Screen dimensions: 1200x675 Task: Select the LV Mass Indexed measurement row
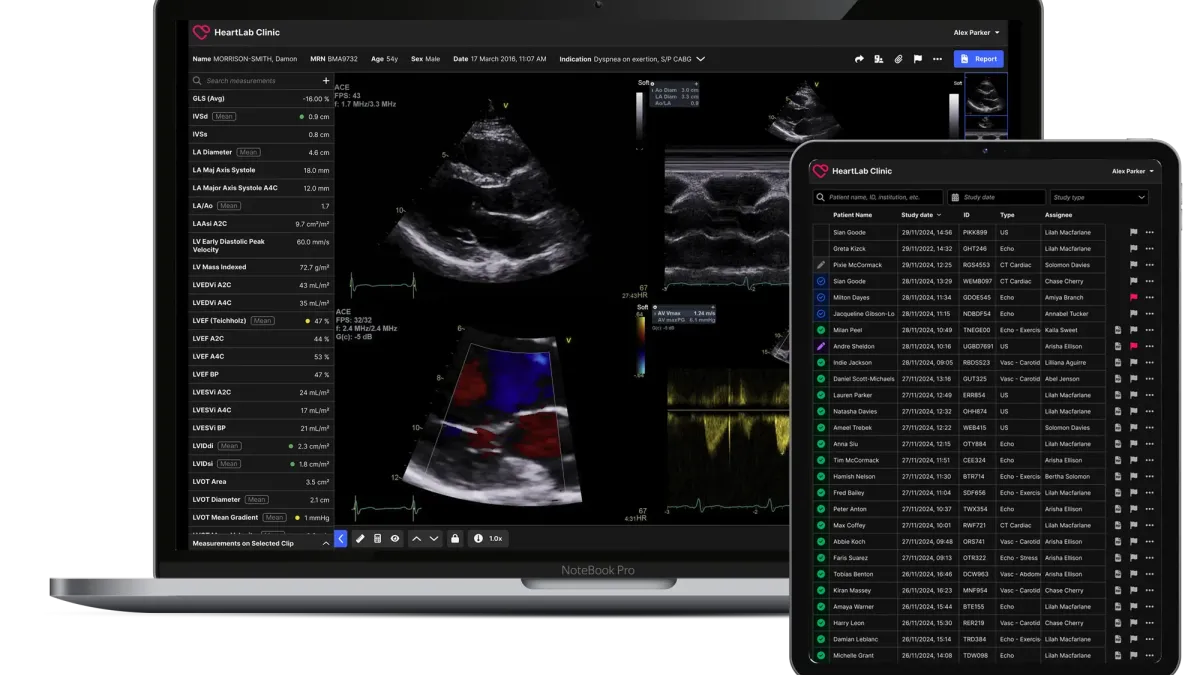tap(261, 268)
